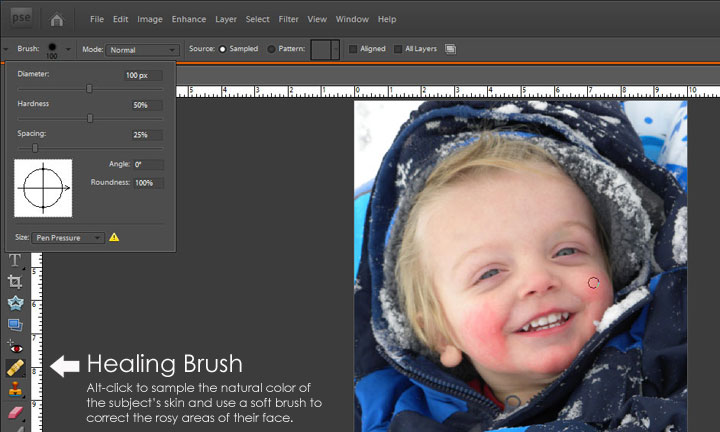Open the Size dropdown set to Pen Pressure
Screen dimensions: 720x432
[x=68, y=238]
